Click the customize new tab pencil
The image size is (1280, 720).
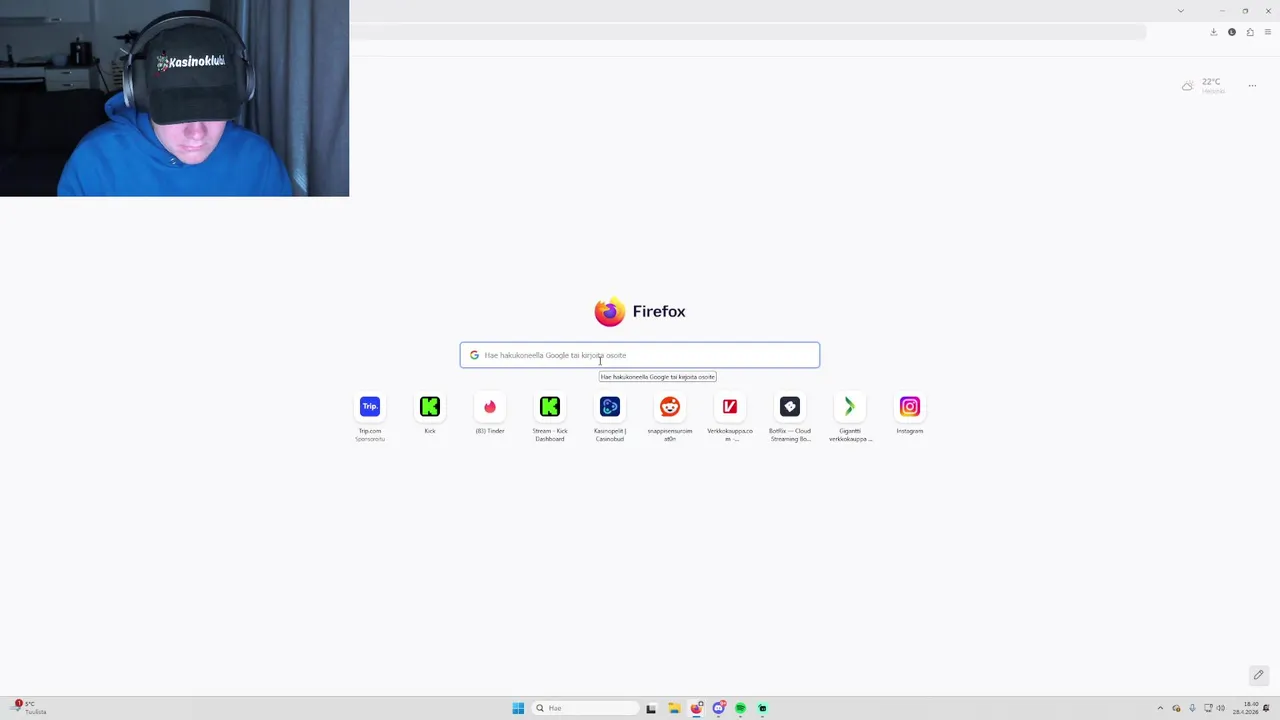click(1258, 675)
